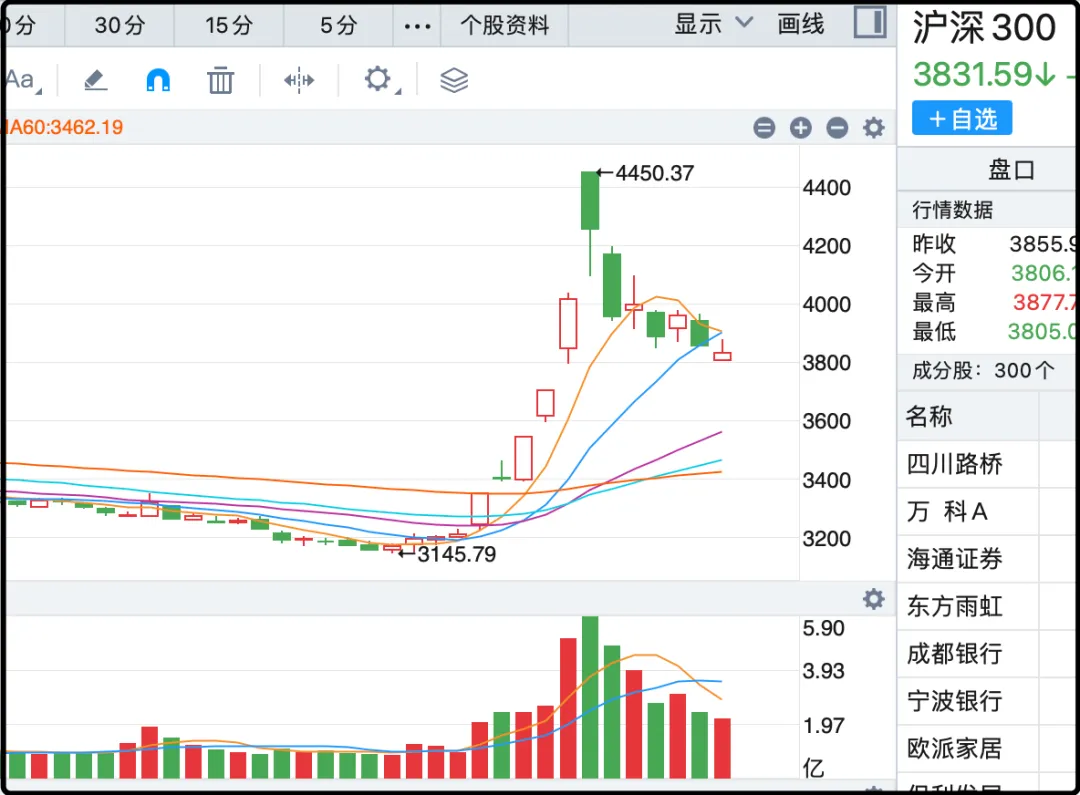
Task: Open volume panel gear settings
Action: (874, 599)
